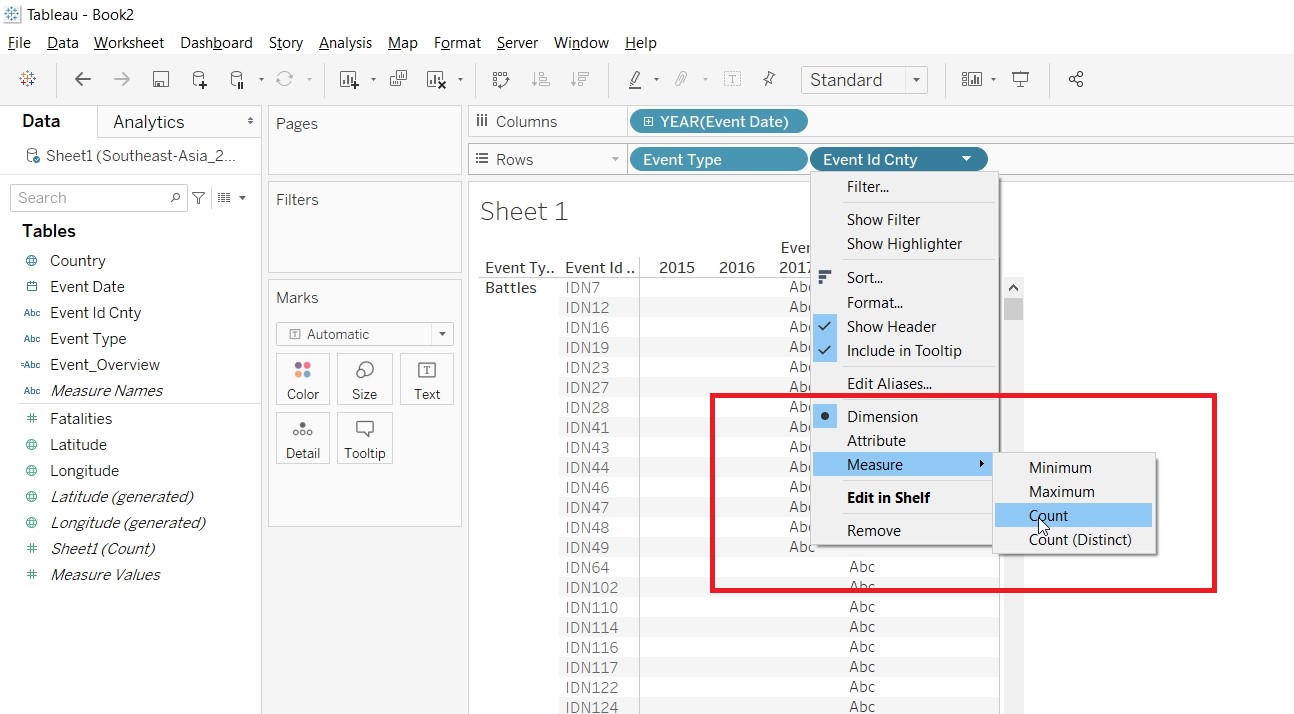Click the Highlight pen icon
This screenshot has width=1294, height=714.
coord(635,80)
